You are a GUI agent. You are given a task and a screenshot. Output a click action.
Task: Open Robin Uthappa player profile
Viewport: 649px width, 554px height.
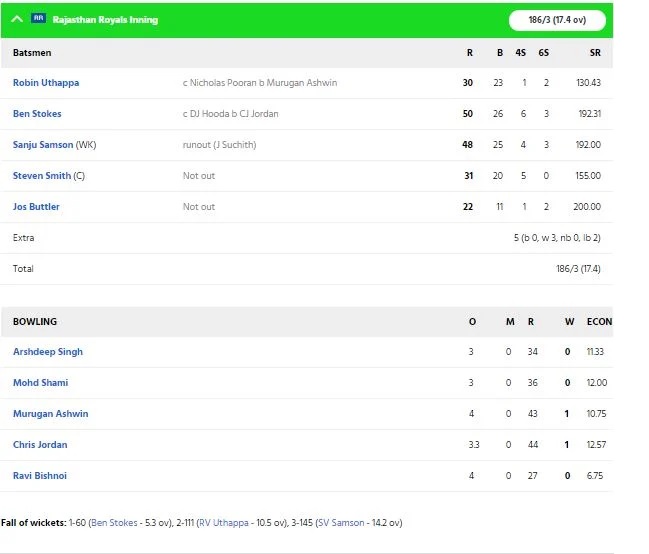click(x=46, y=82)
